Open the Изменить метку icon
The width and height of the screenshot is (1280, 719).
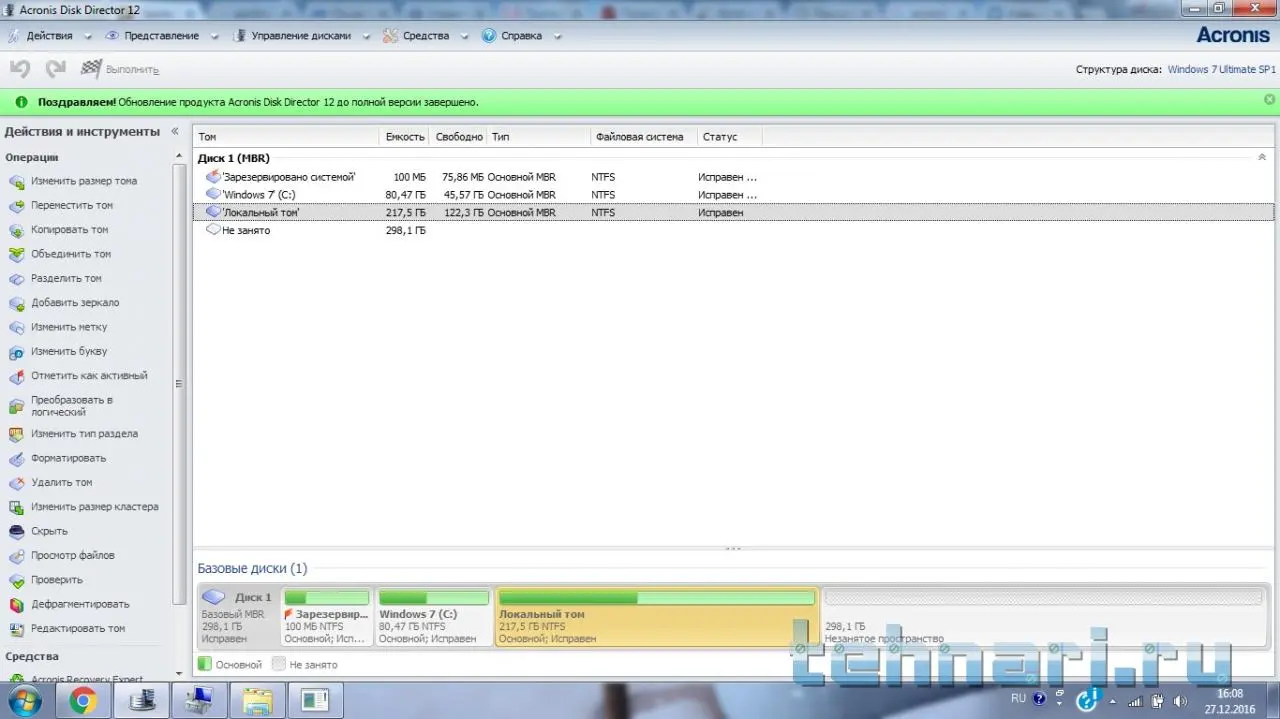pyautogui.click(x=16, y=327)
